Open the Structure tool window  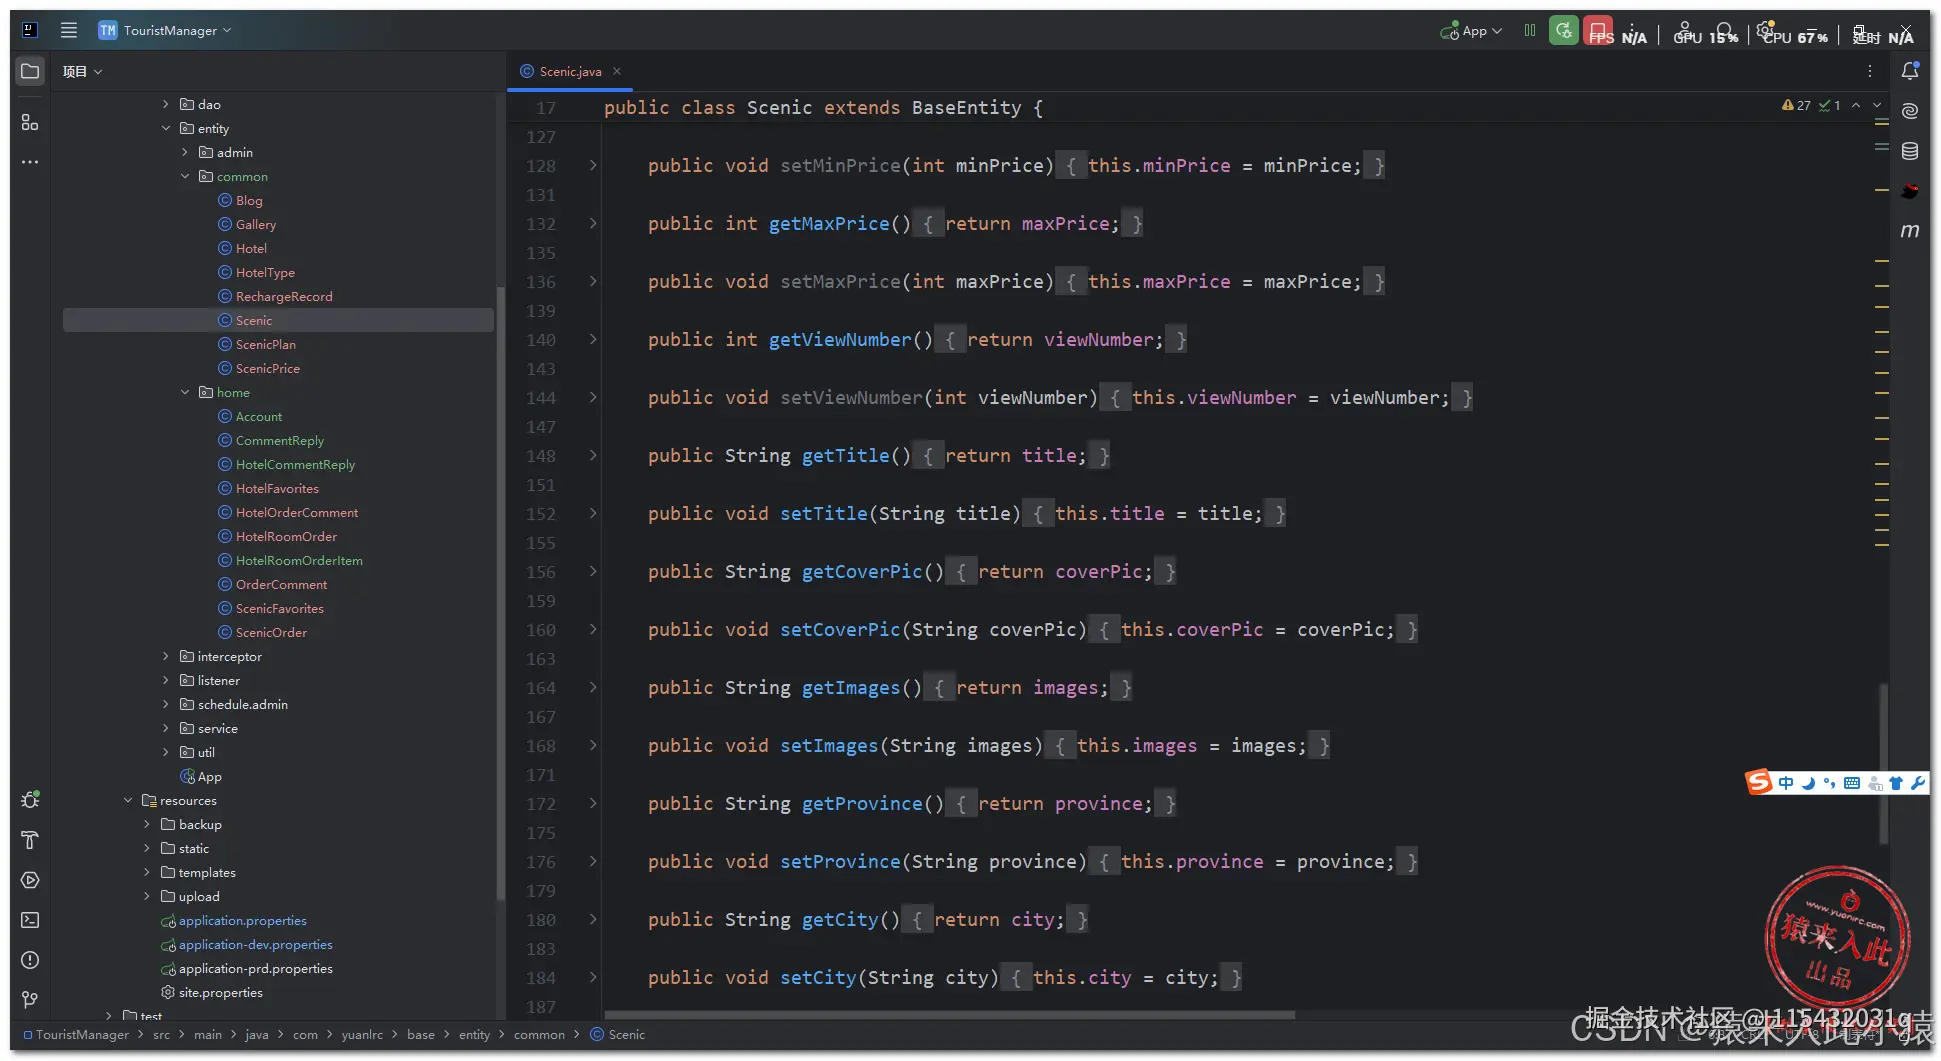(x=30, y=122)
